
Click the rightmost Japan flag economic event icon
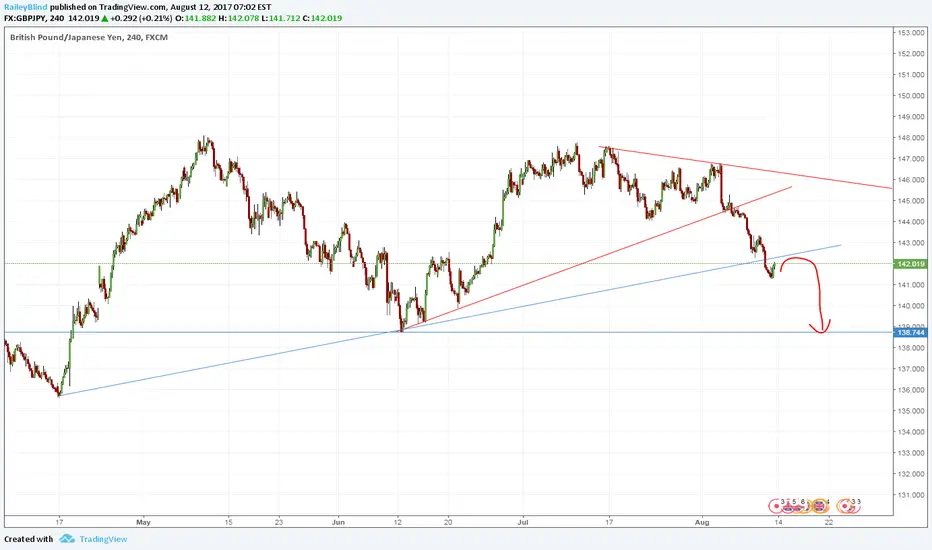pyautogui.click(x=845, y=506)
